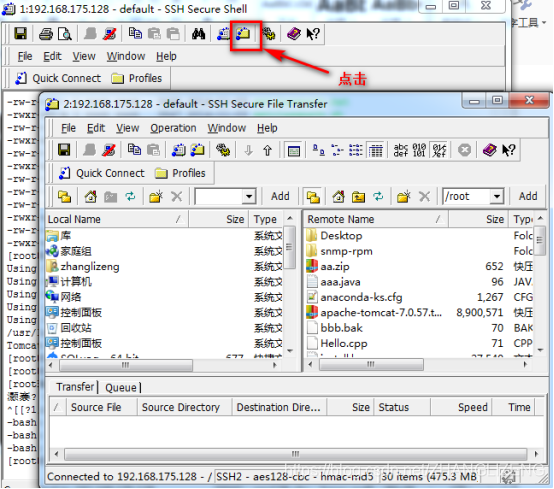Viewport: 554px width, 489px height.
Task: Click Save icon in File Transfer toolbar
Action: click(x=64, y=150)
